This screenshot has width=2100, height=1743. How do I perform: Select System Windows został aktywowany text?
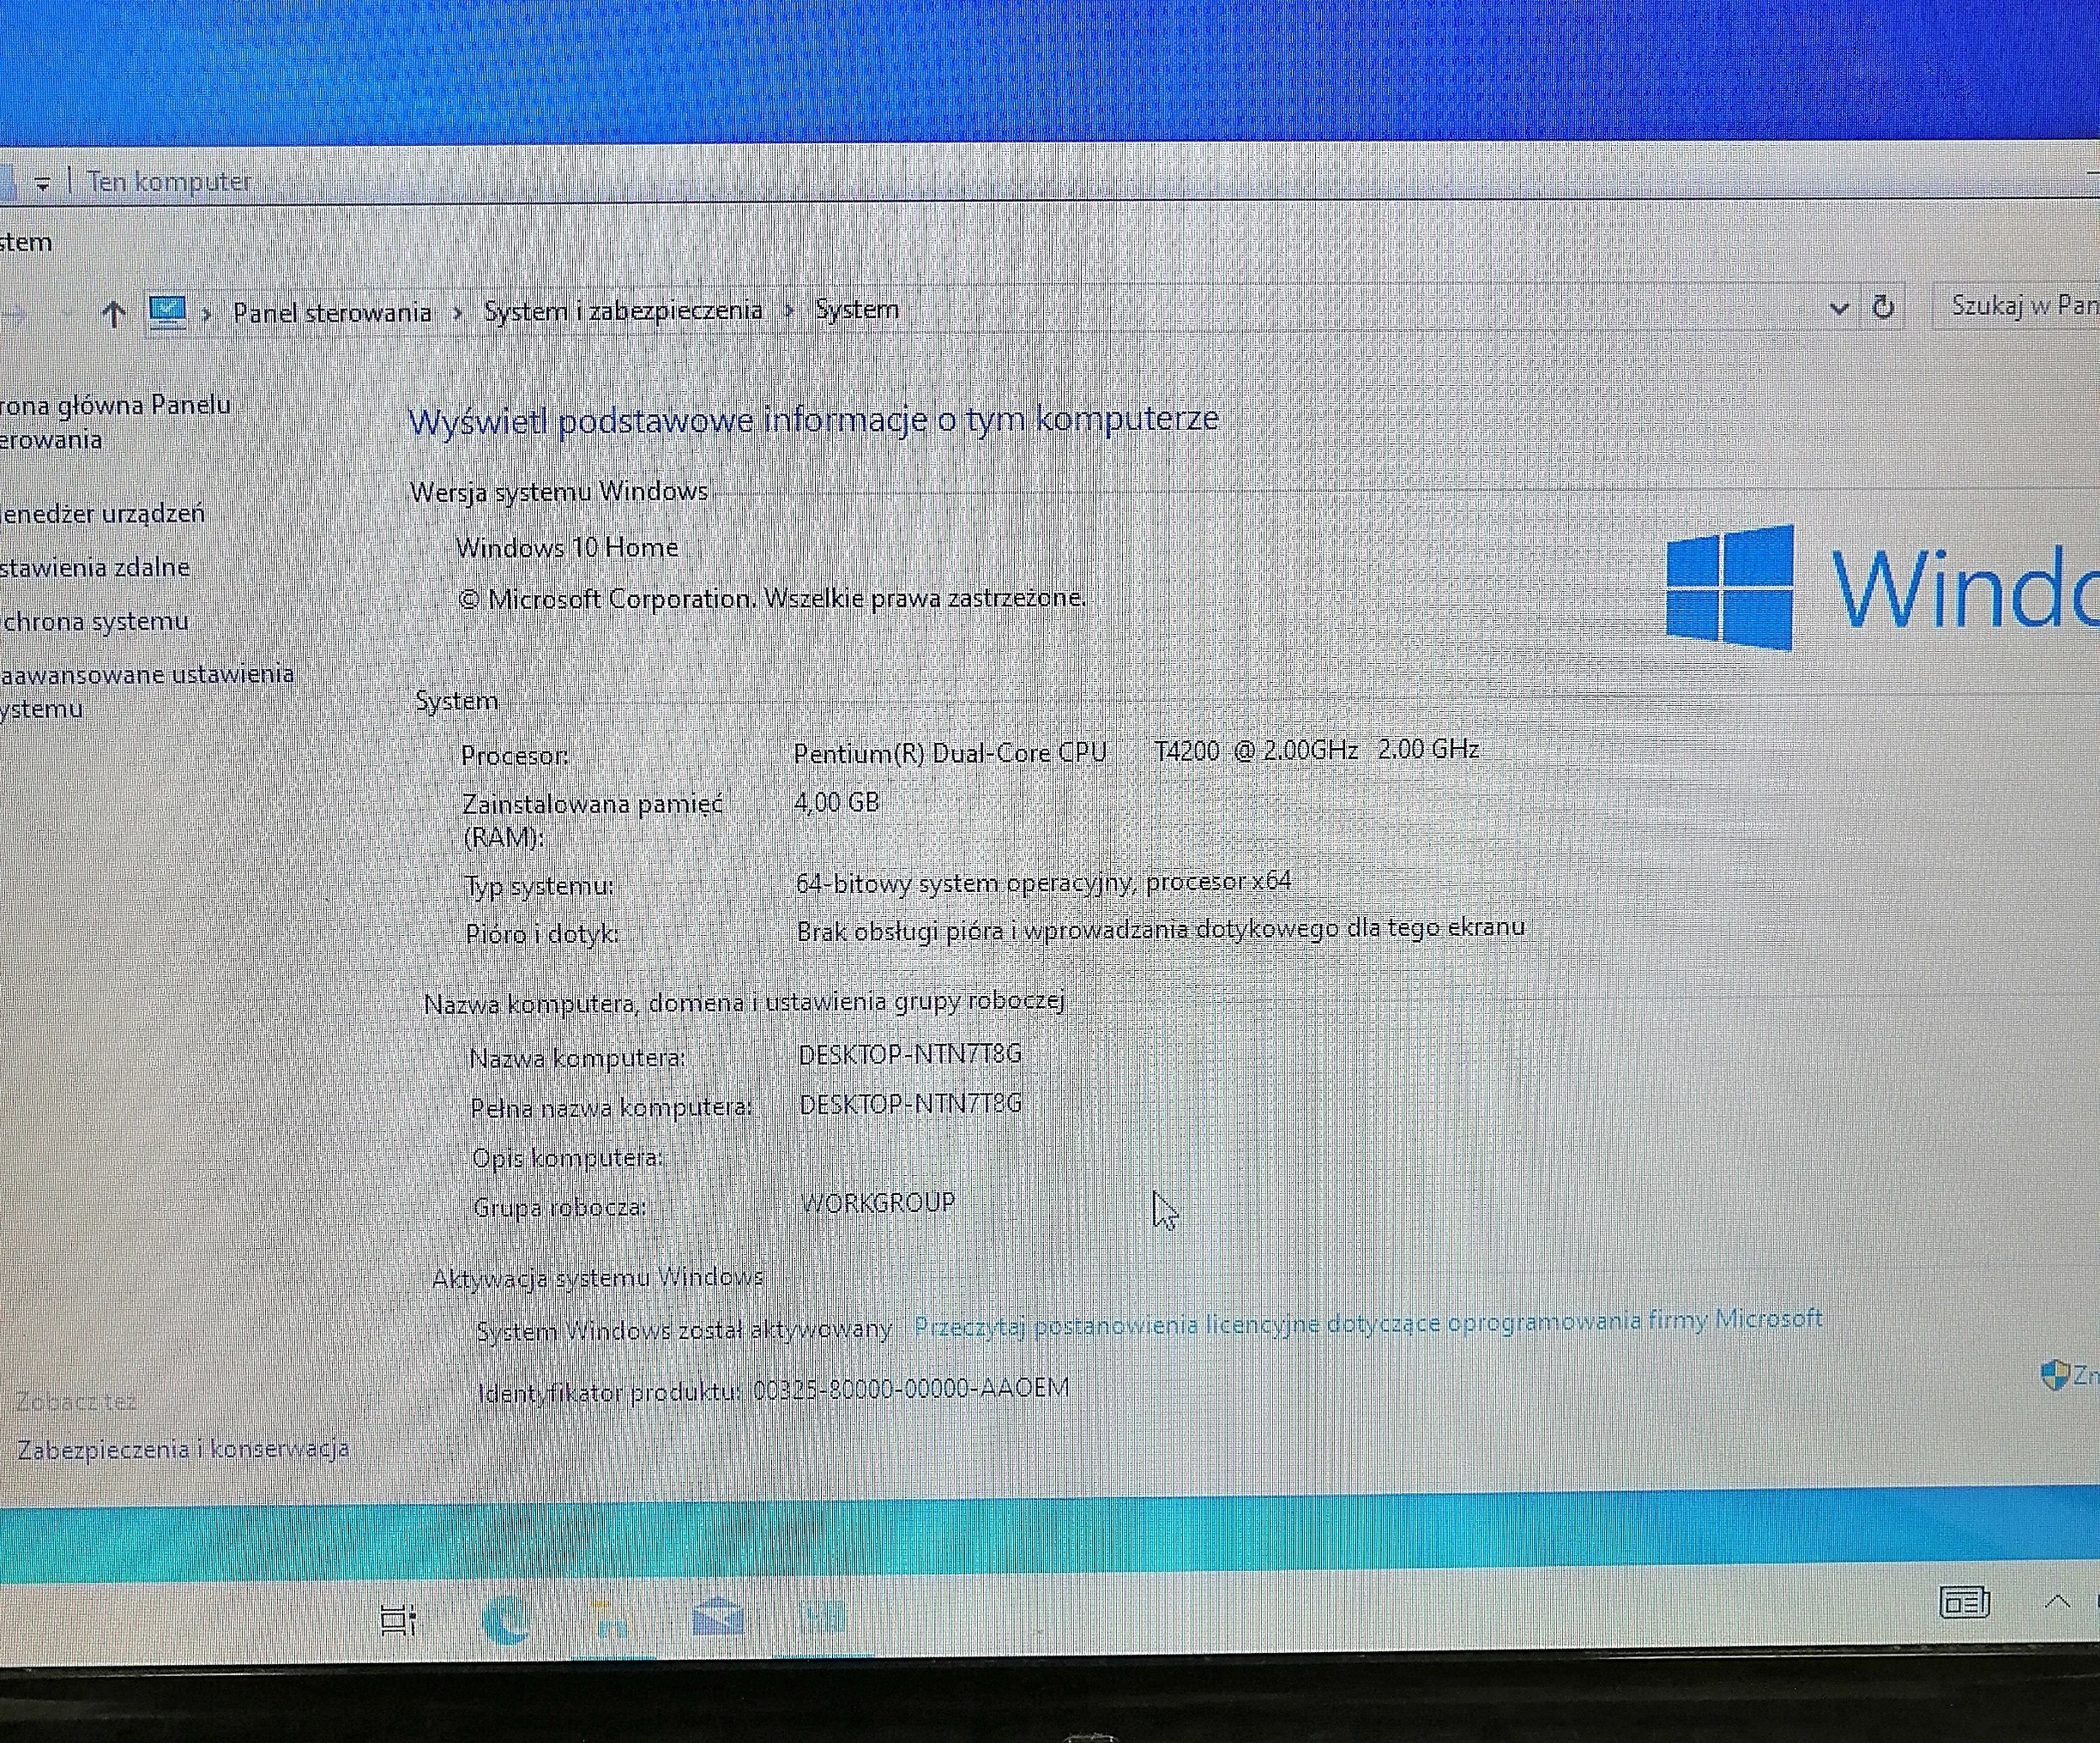683,1330
